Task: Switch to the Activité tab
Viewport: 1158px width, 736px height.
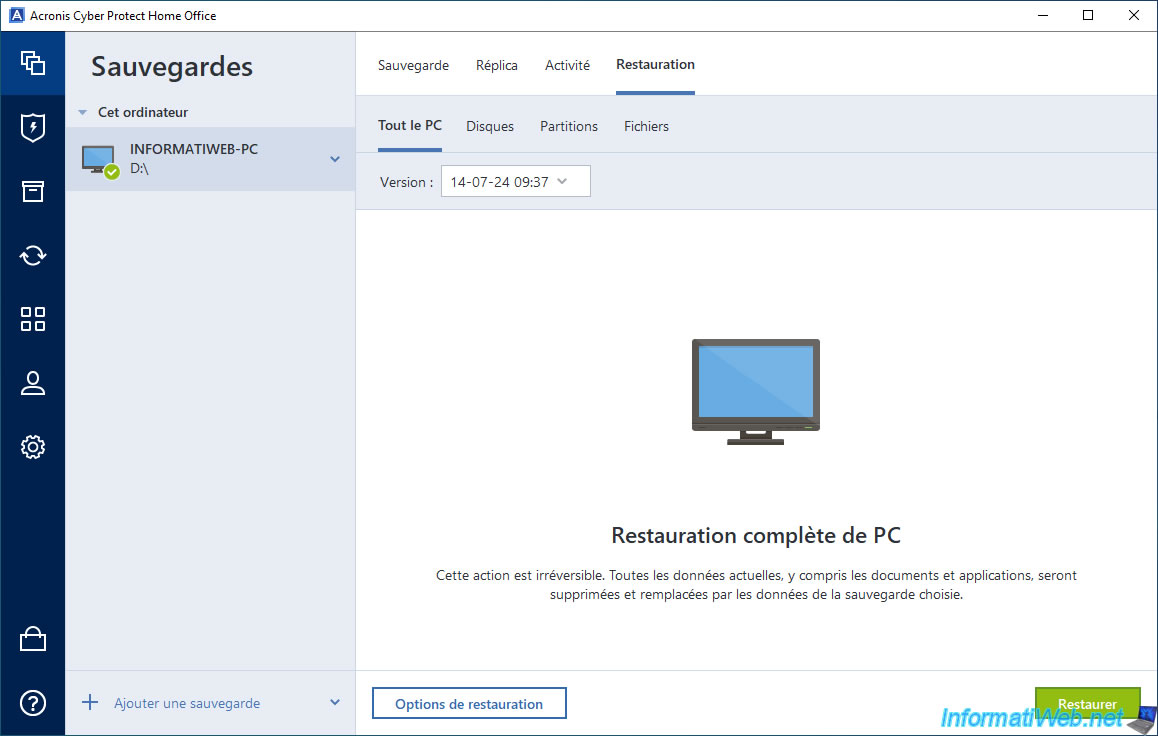Action: (567, 65)
